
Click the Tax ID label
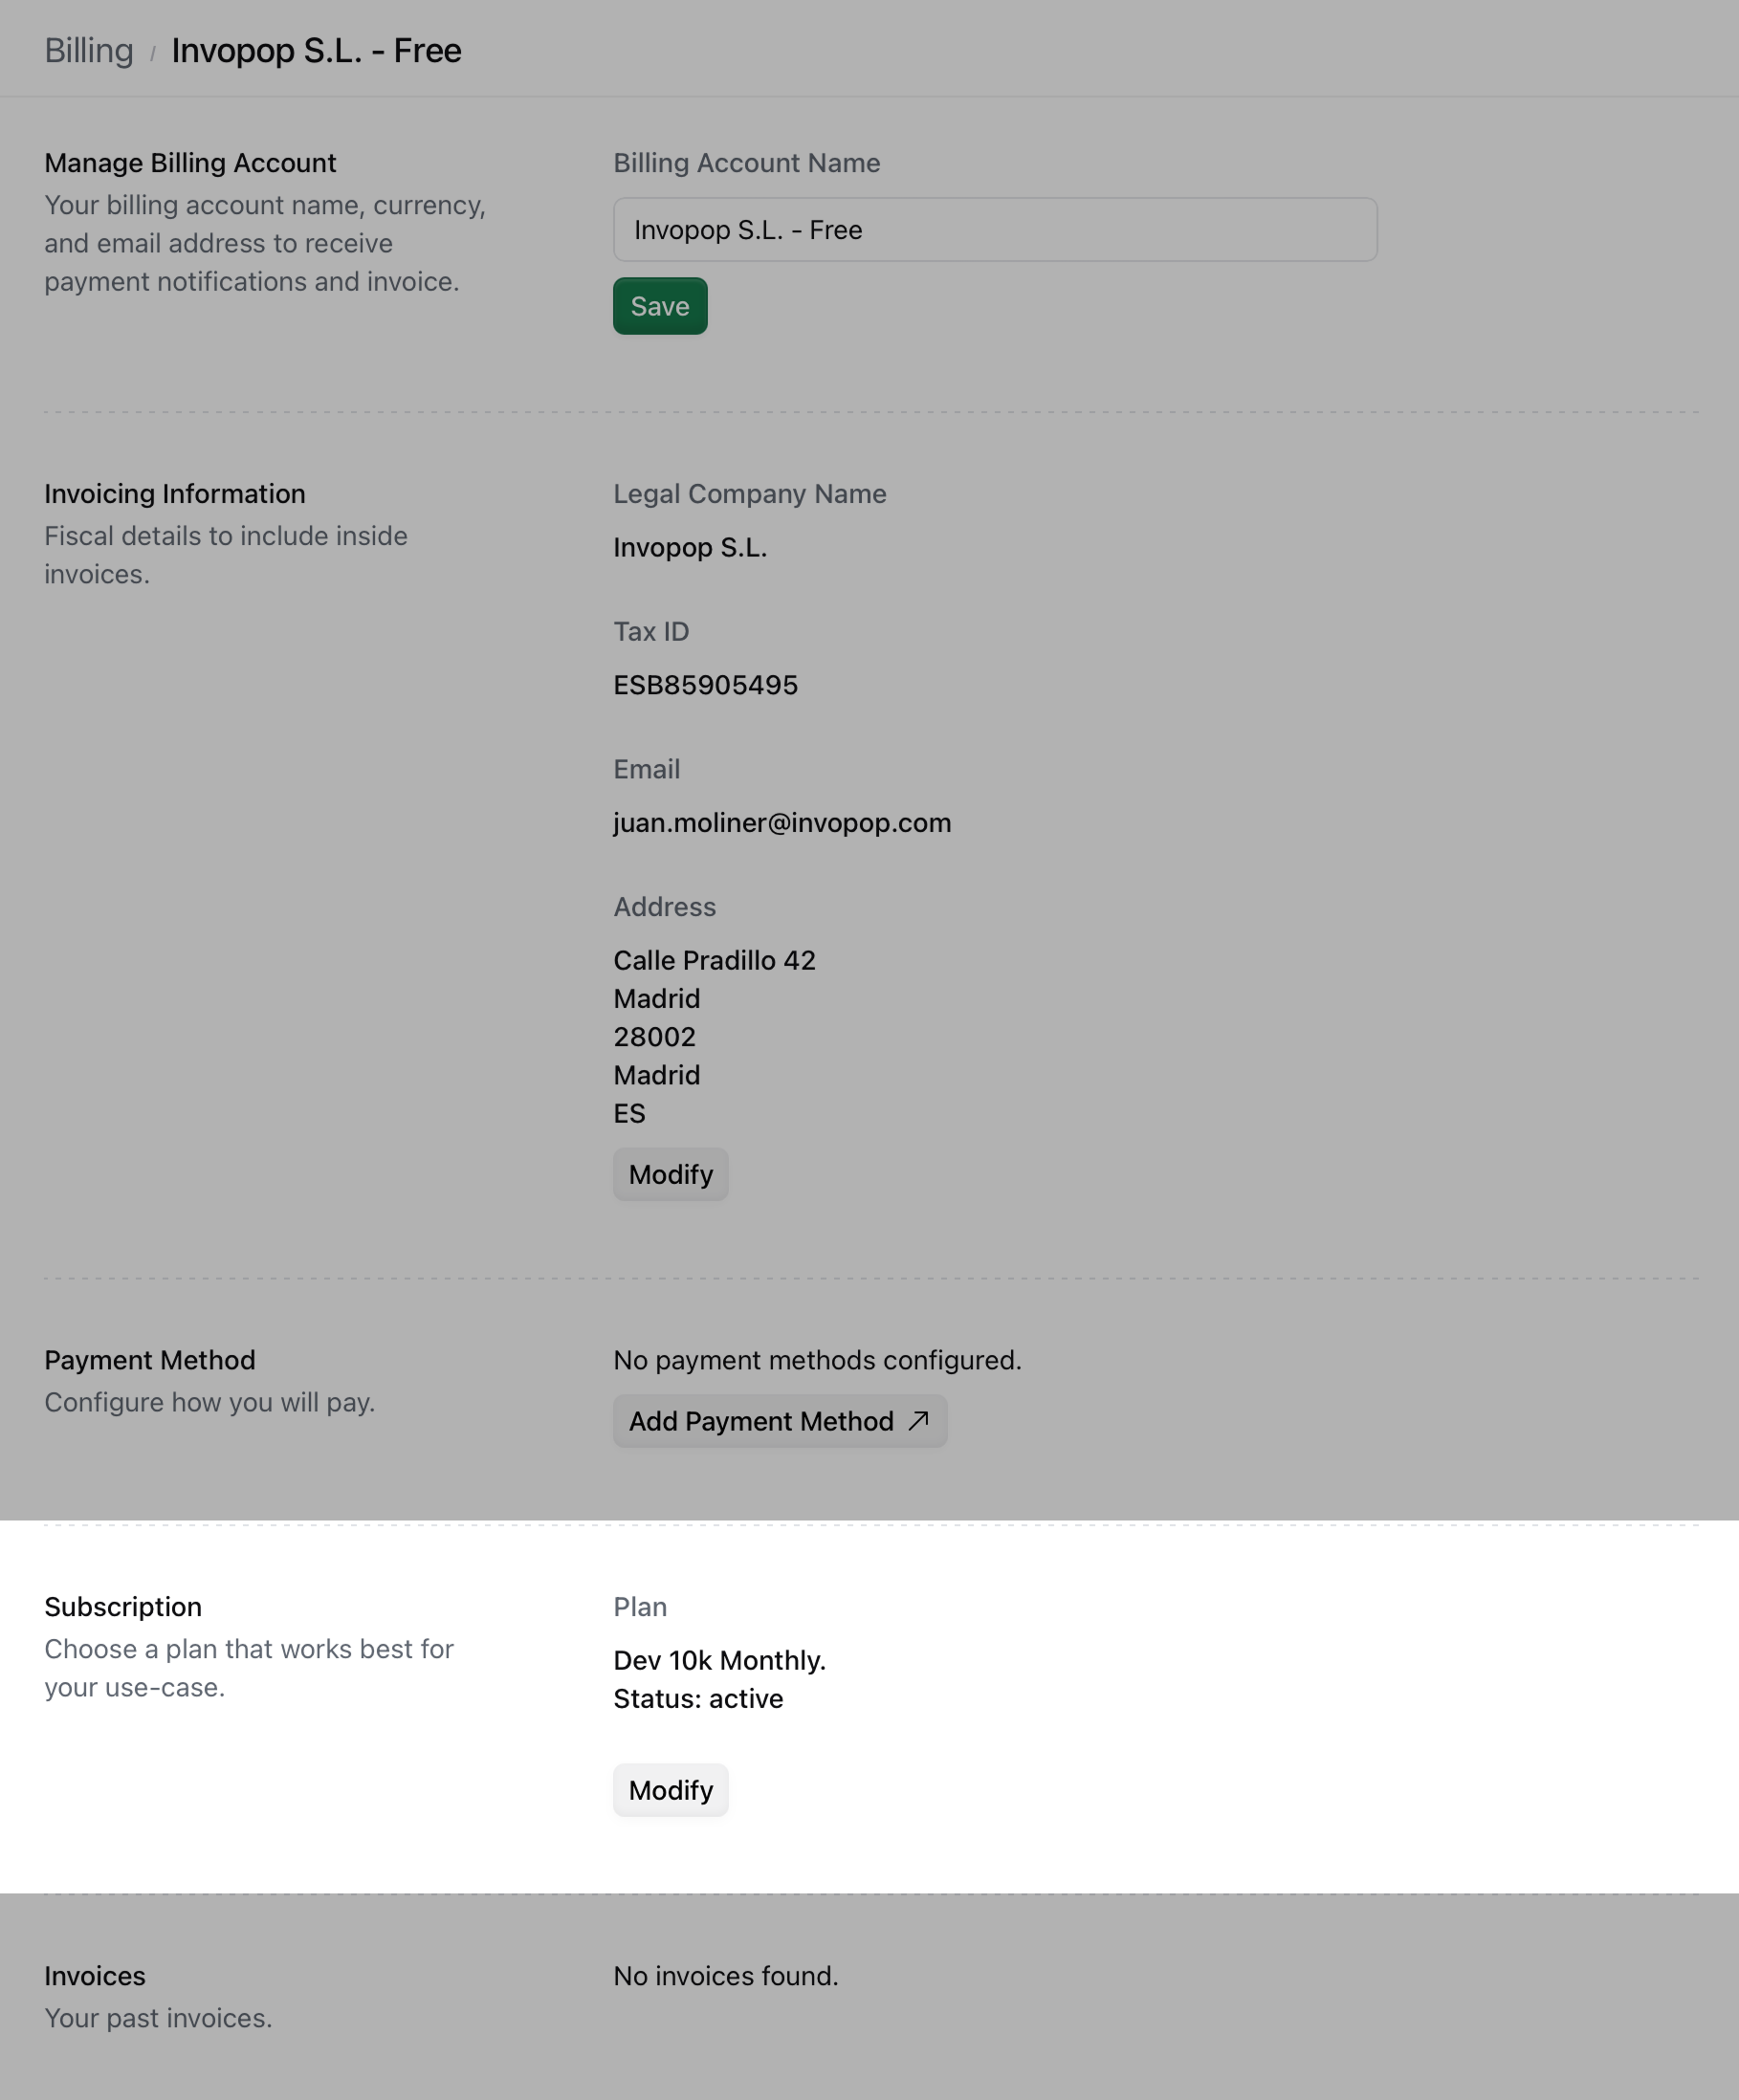click(651, 632)
